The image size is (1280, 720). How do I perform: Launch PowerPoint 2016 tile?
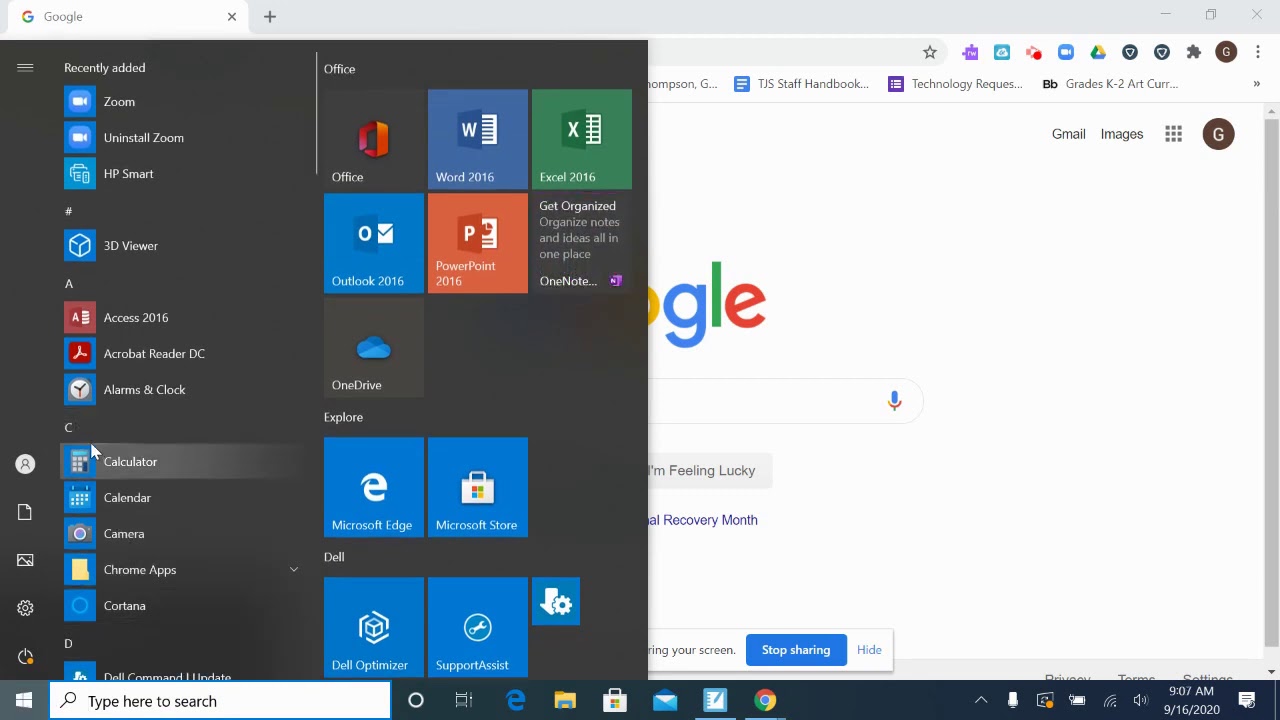point(478,243)
